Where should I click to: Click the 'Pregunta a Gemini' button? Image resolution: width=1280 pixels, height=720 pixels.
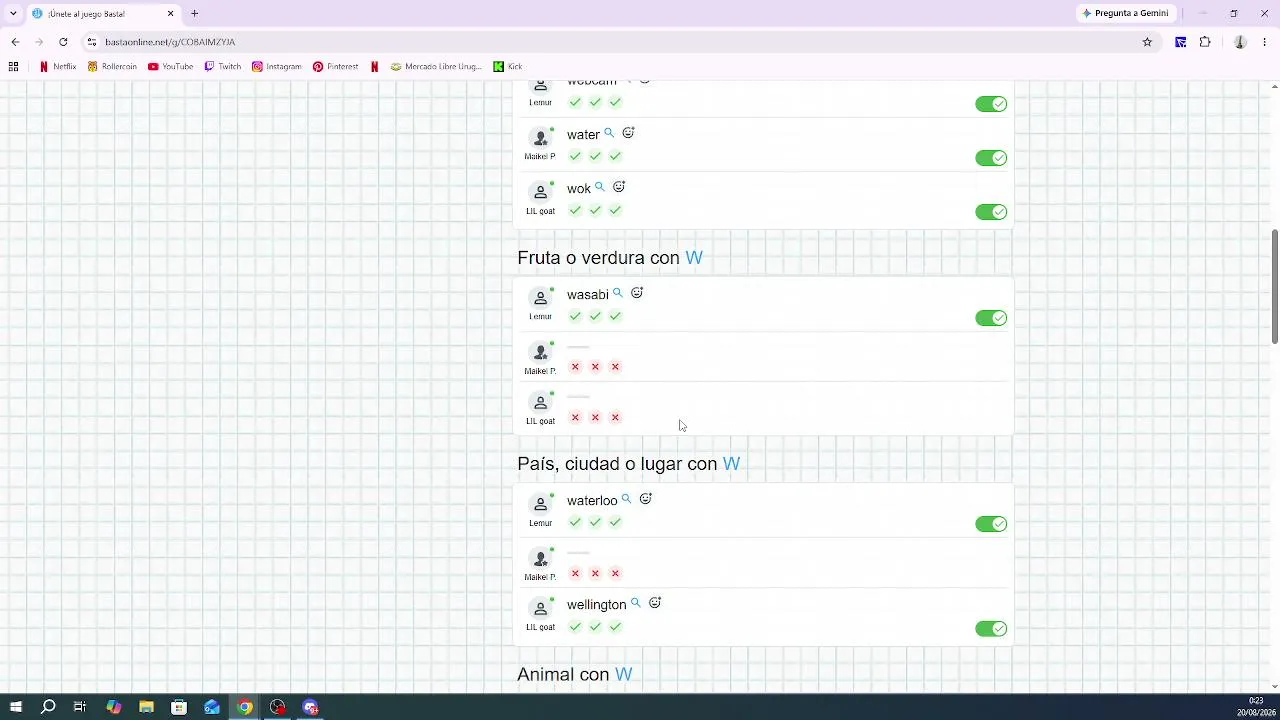coord(1125,13)
